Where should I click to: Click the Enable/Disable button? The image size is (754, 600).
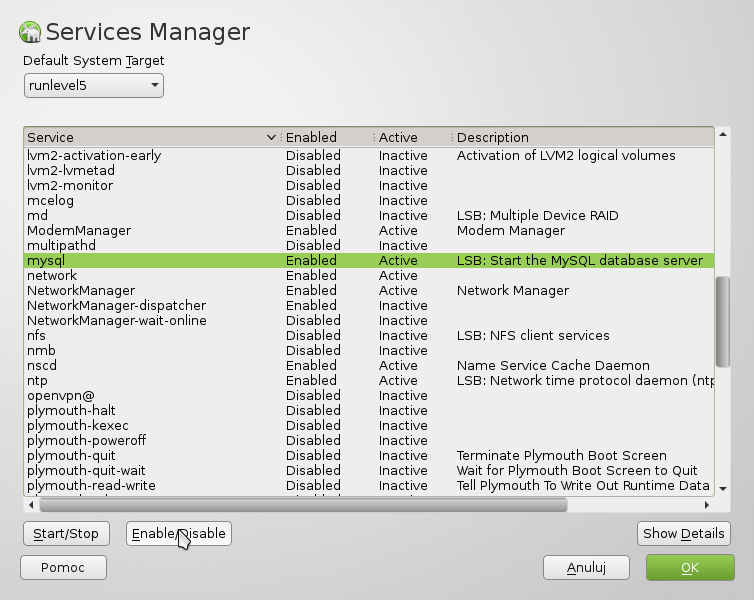(x=179, y=534)
